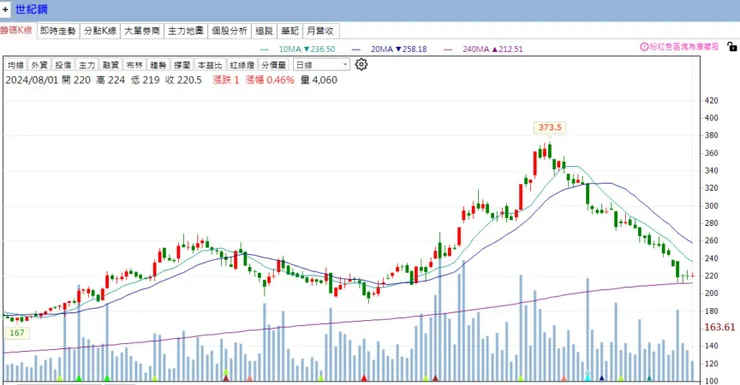740x385 pixels.
Task: Toggle the 融資 indicator
Action: pos(110,65)
